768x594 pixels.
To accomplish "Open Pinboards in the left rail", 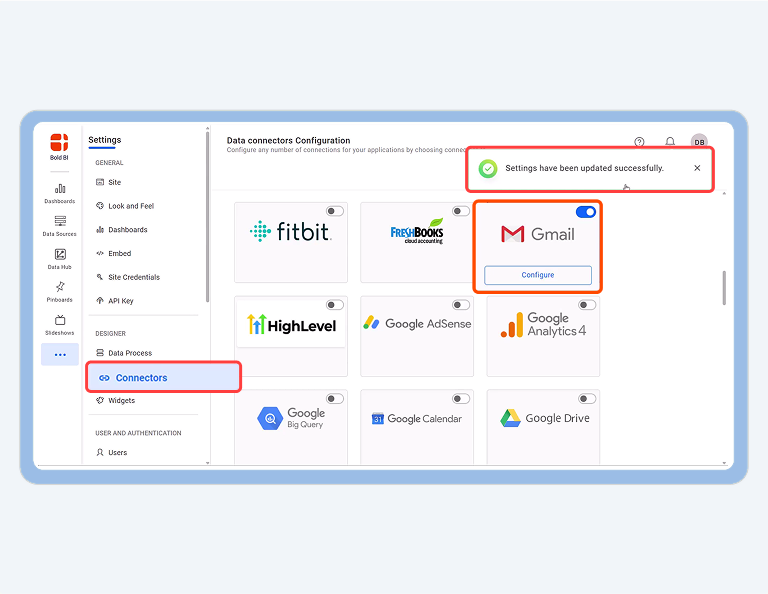I will (x=60, y=292).
